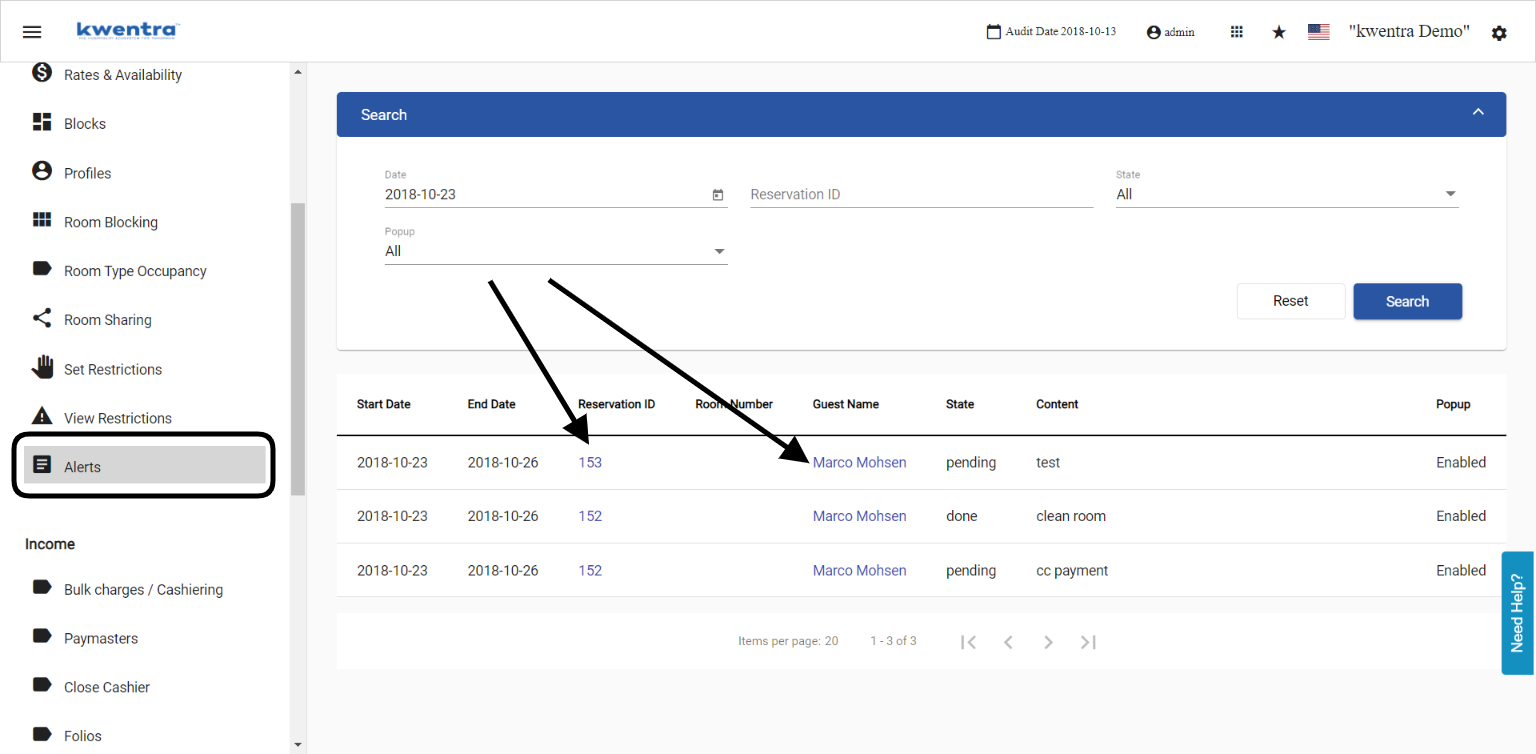Image resolution: width=1536 pixels, height=754 pixels.
Task: Click the "kwentra Demo" property name
Action: pos(1409,31)
